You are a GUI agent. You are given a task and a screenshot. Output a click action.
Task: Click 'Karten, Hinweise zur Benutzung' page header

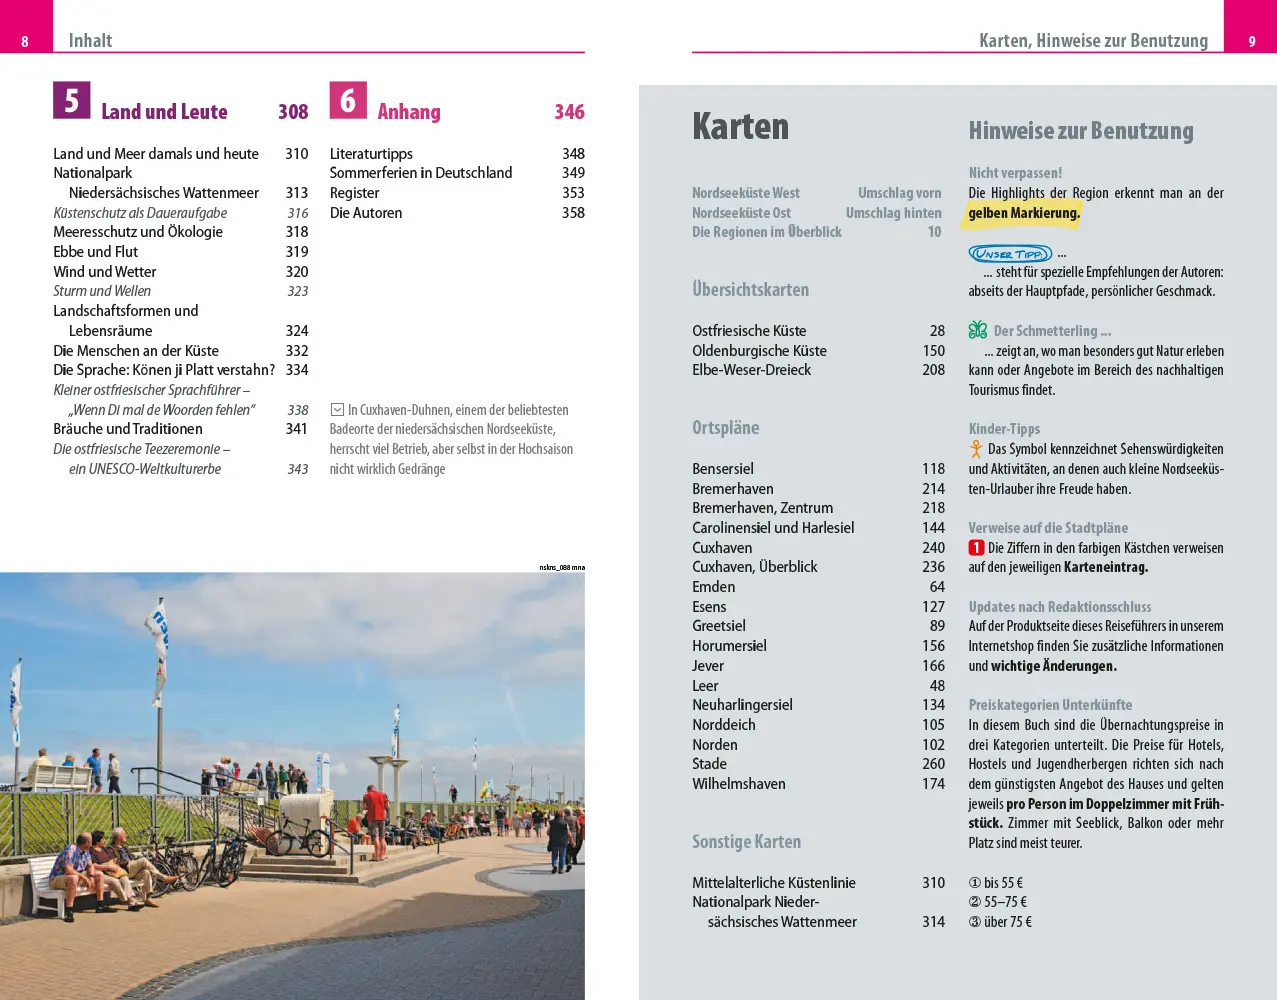(x=1093, y=41)
